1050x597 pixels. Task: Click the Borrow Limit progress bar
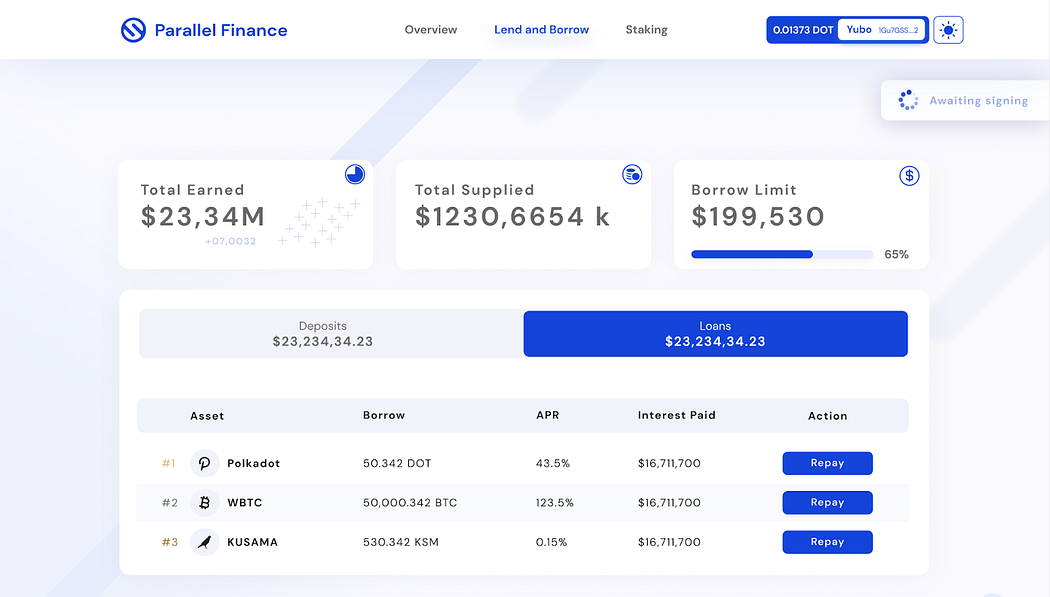pos(782,254)
